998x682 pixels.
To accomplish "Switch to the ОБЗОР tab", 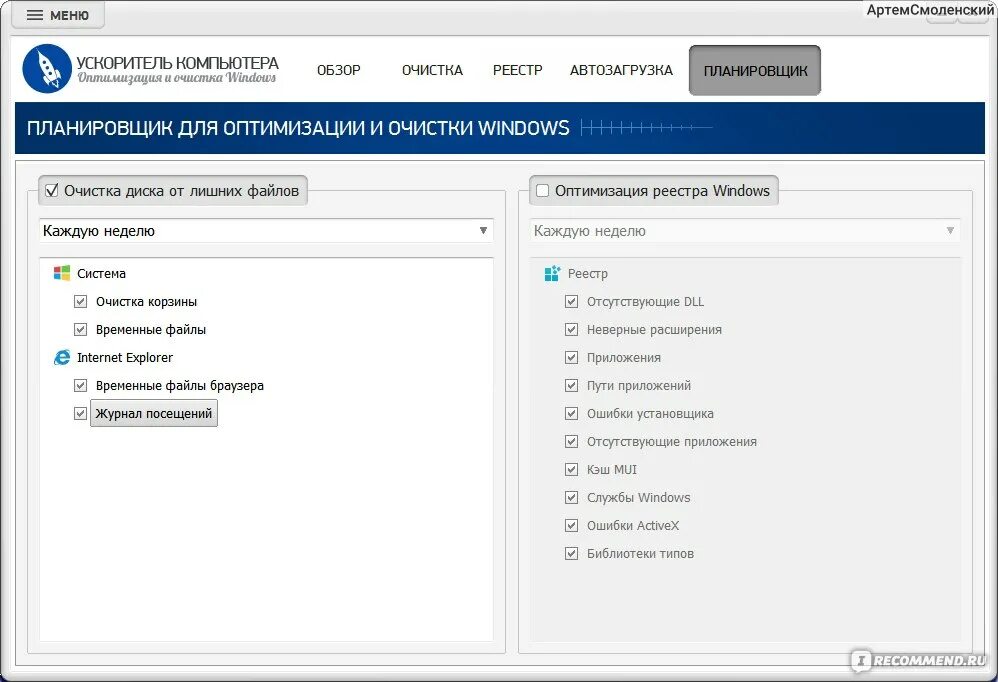I will pos(339,70).
